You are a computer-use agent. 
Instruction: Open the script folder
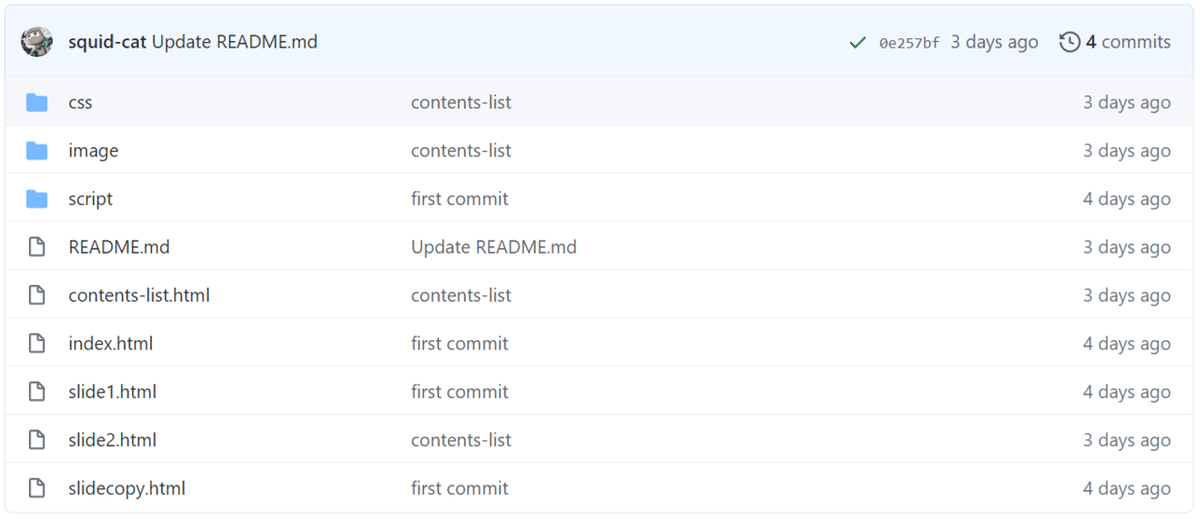click(x=90, y=199)
